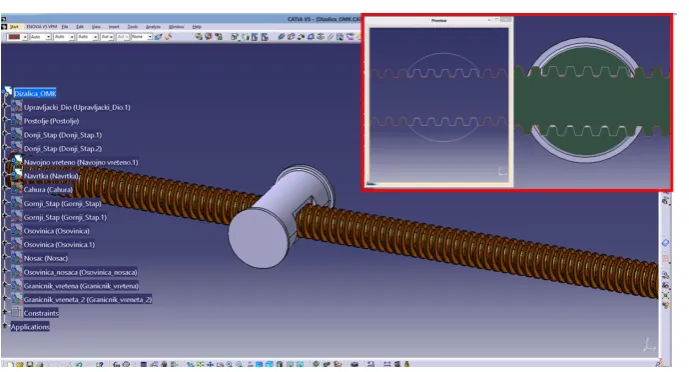Image resolution: width=689 pixels, height=372 pixels.
Task: Click the Zoom Out magnifier icon
Action: (x=239, y=365)
